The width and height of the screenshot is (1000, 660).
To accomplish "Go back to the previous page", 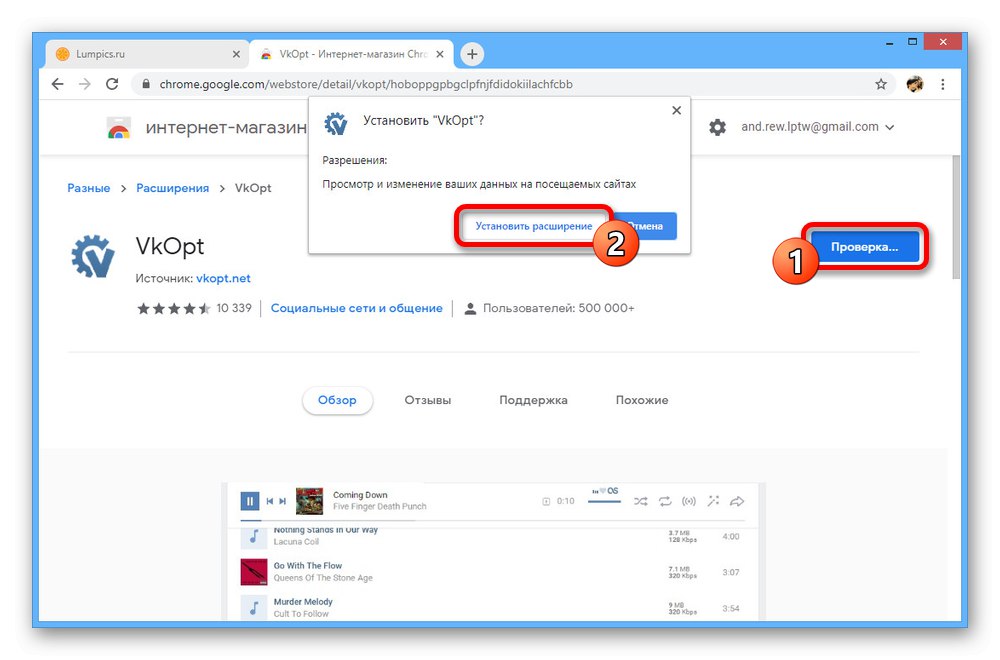I will pyautogui.click(x=57, y=84).
